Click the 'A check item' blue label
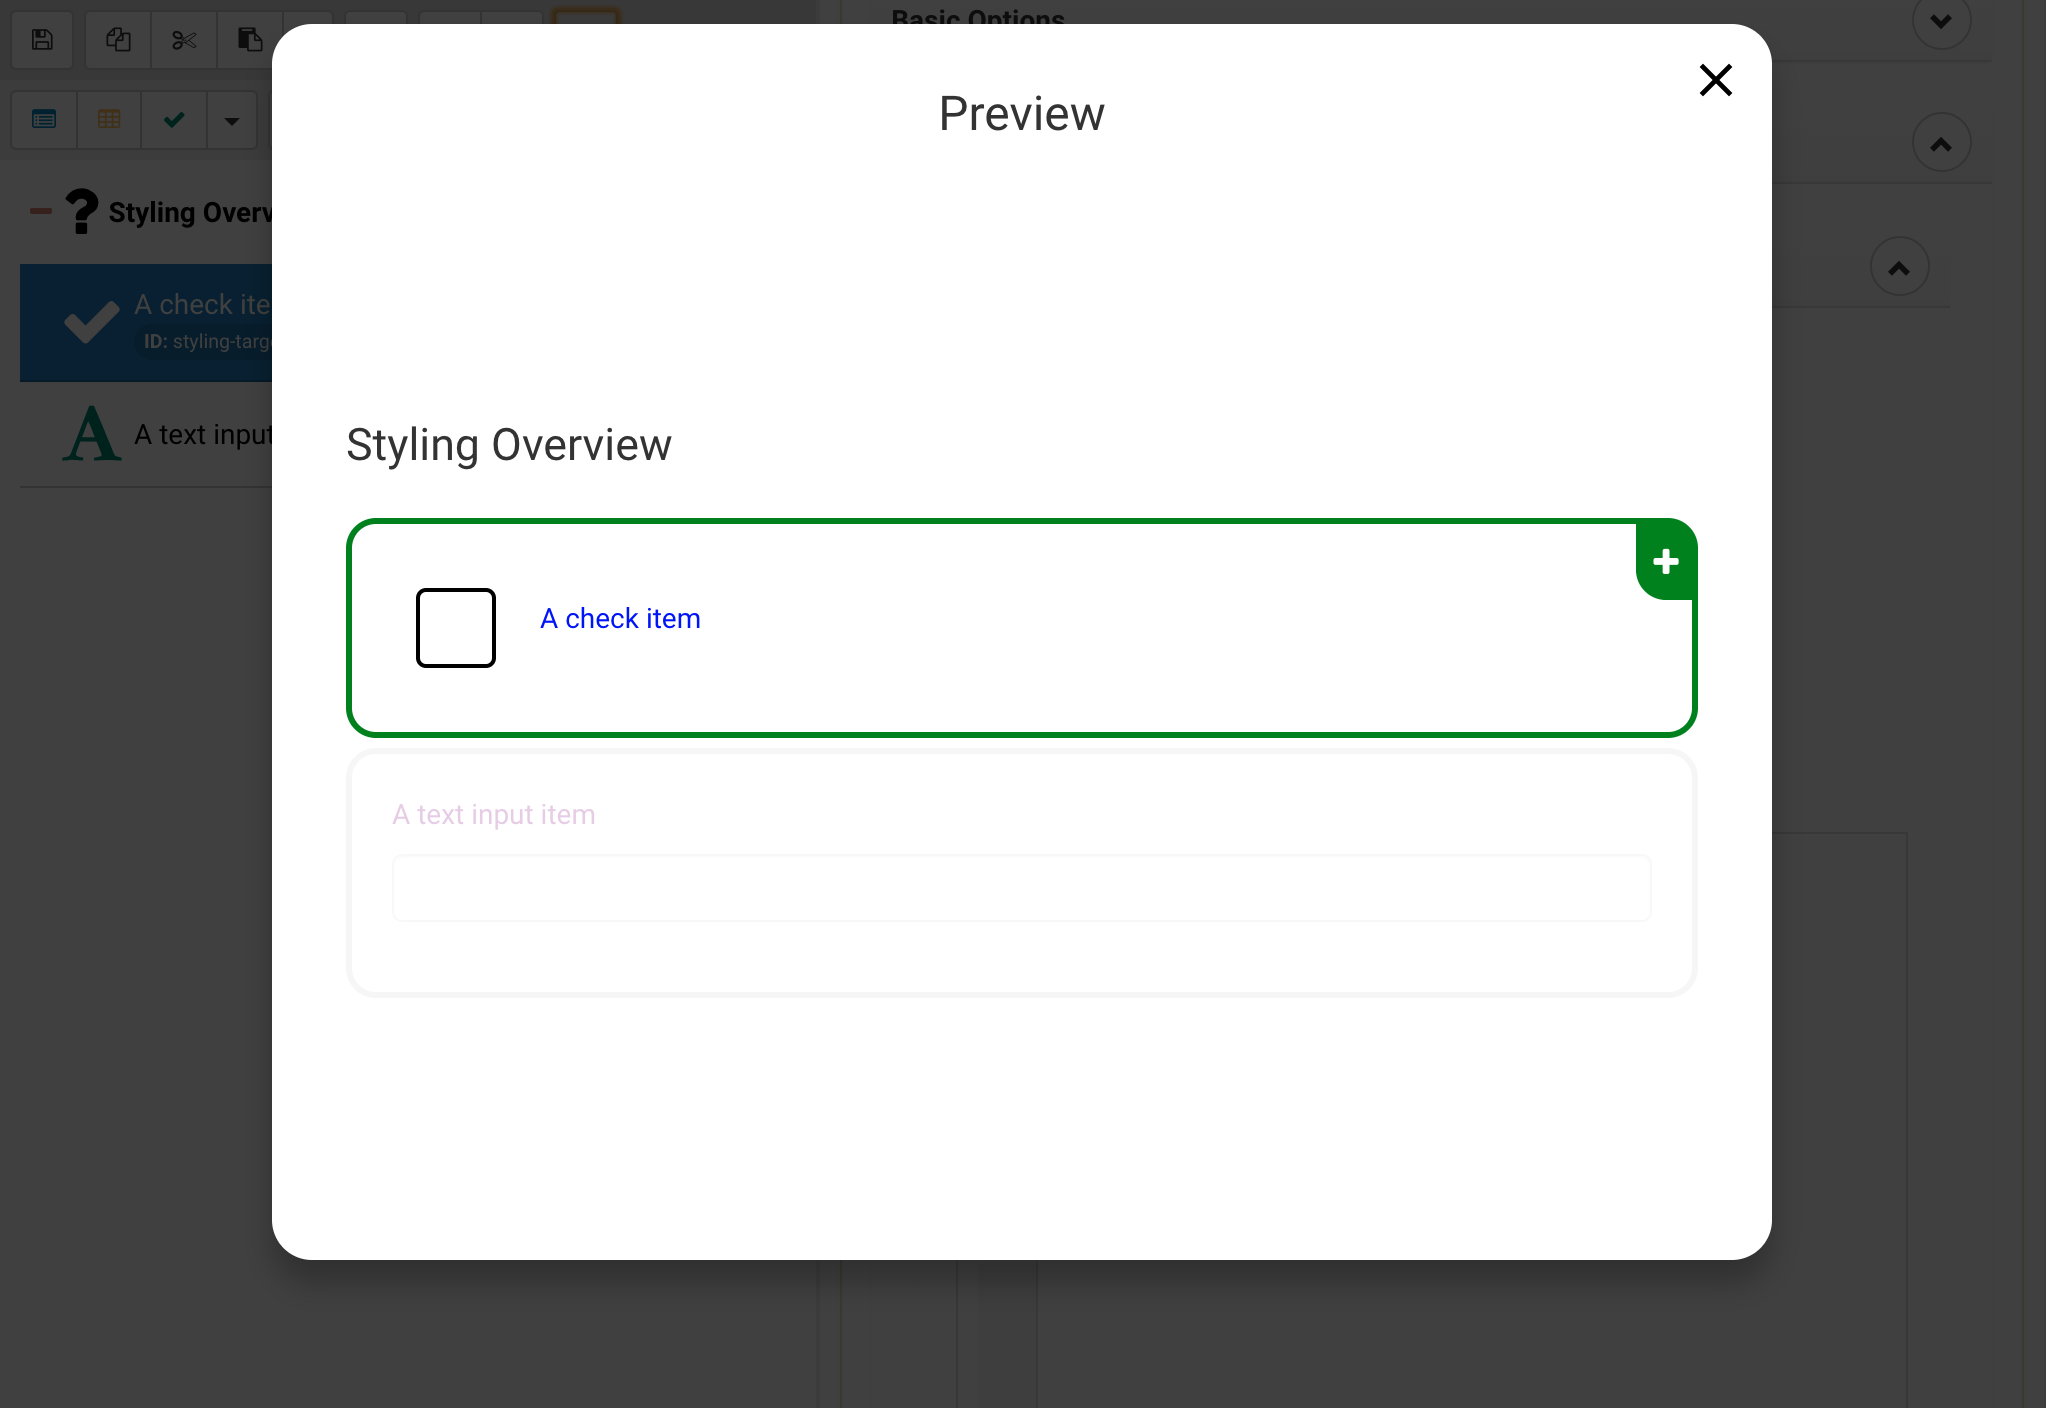Screen dimensions: 2046x1408 coord(620,619)
